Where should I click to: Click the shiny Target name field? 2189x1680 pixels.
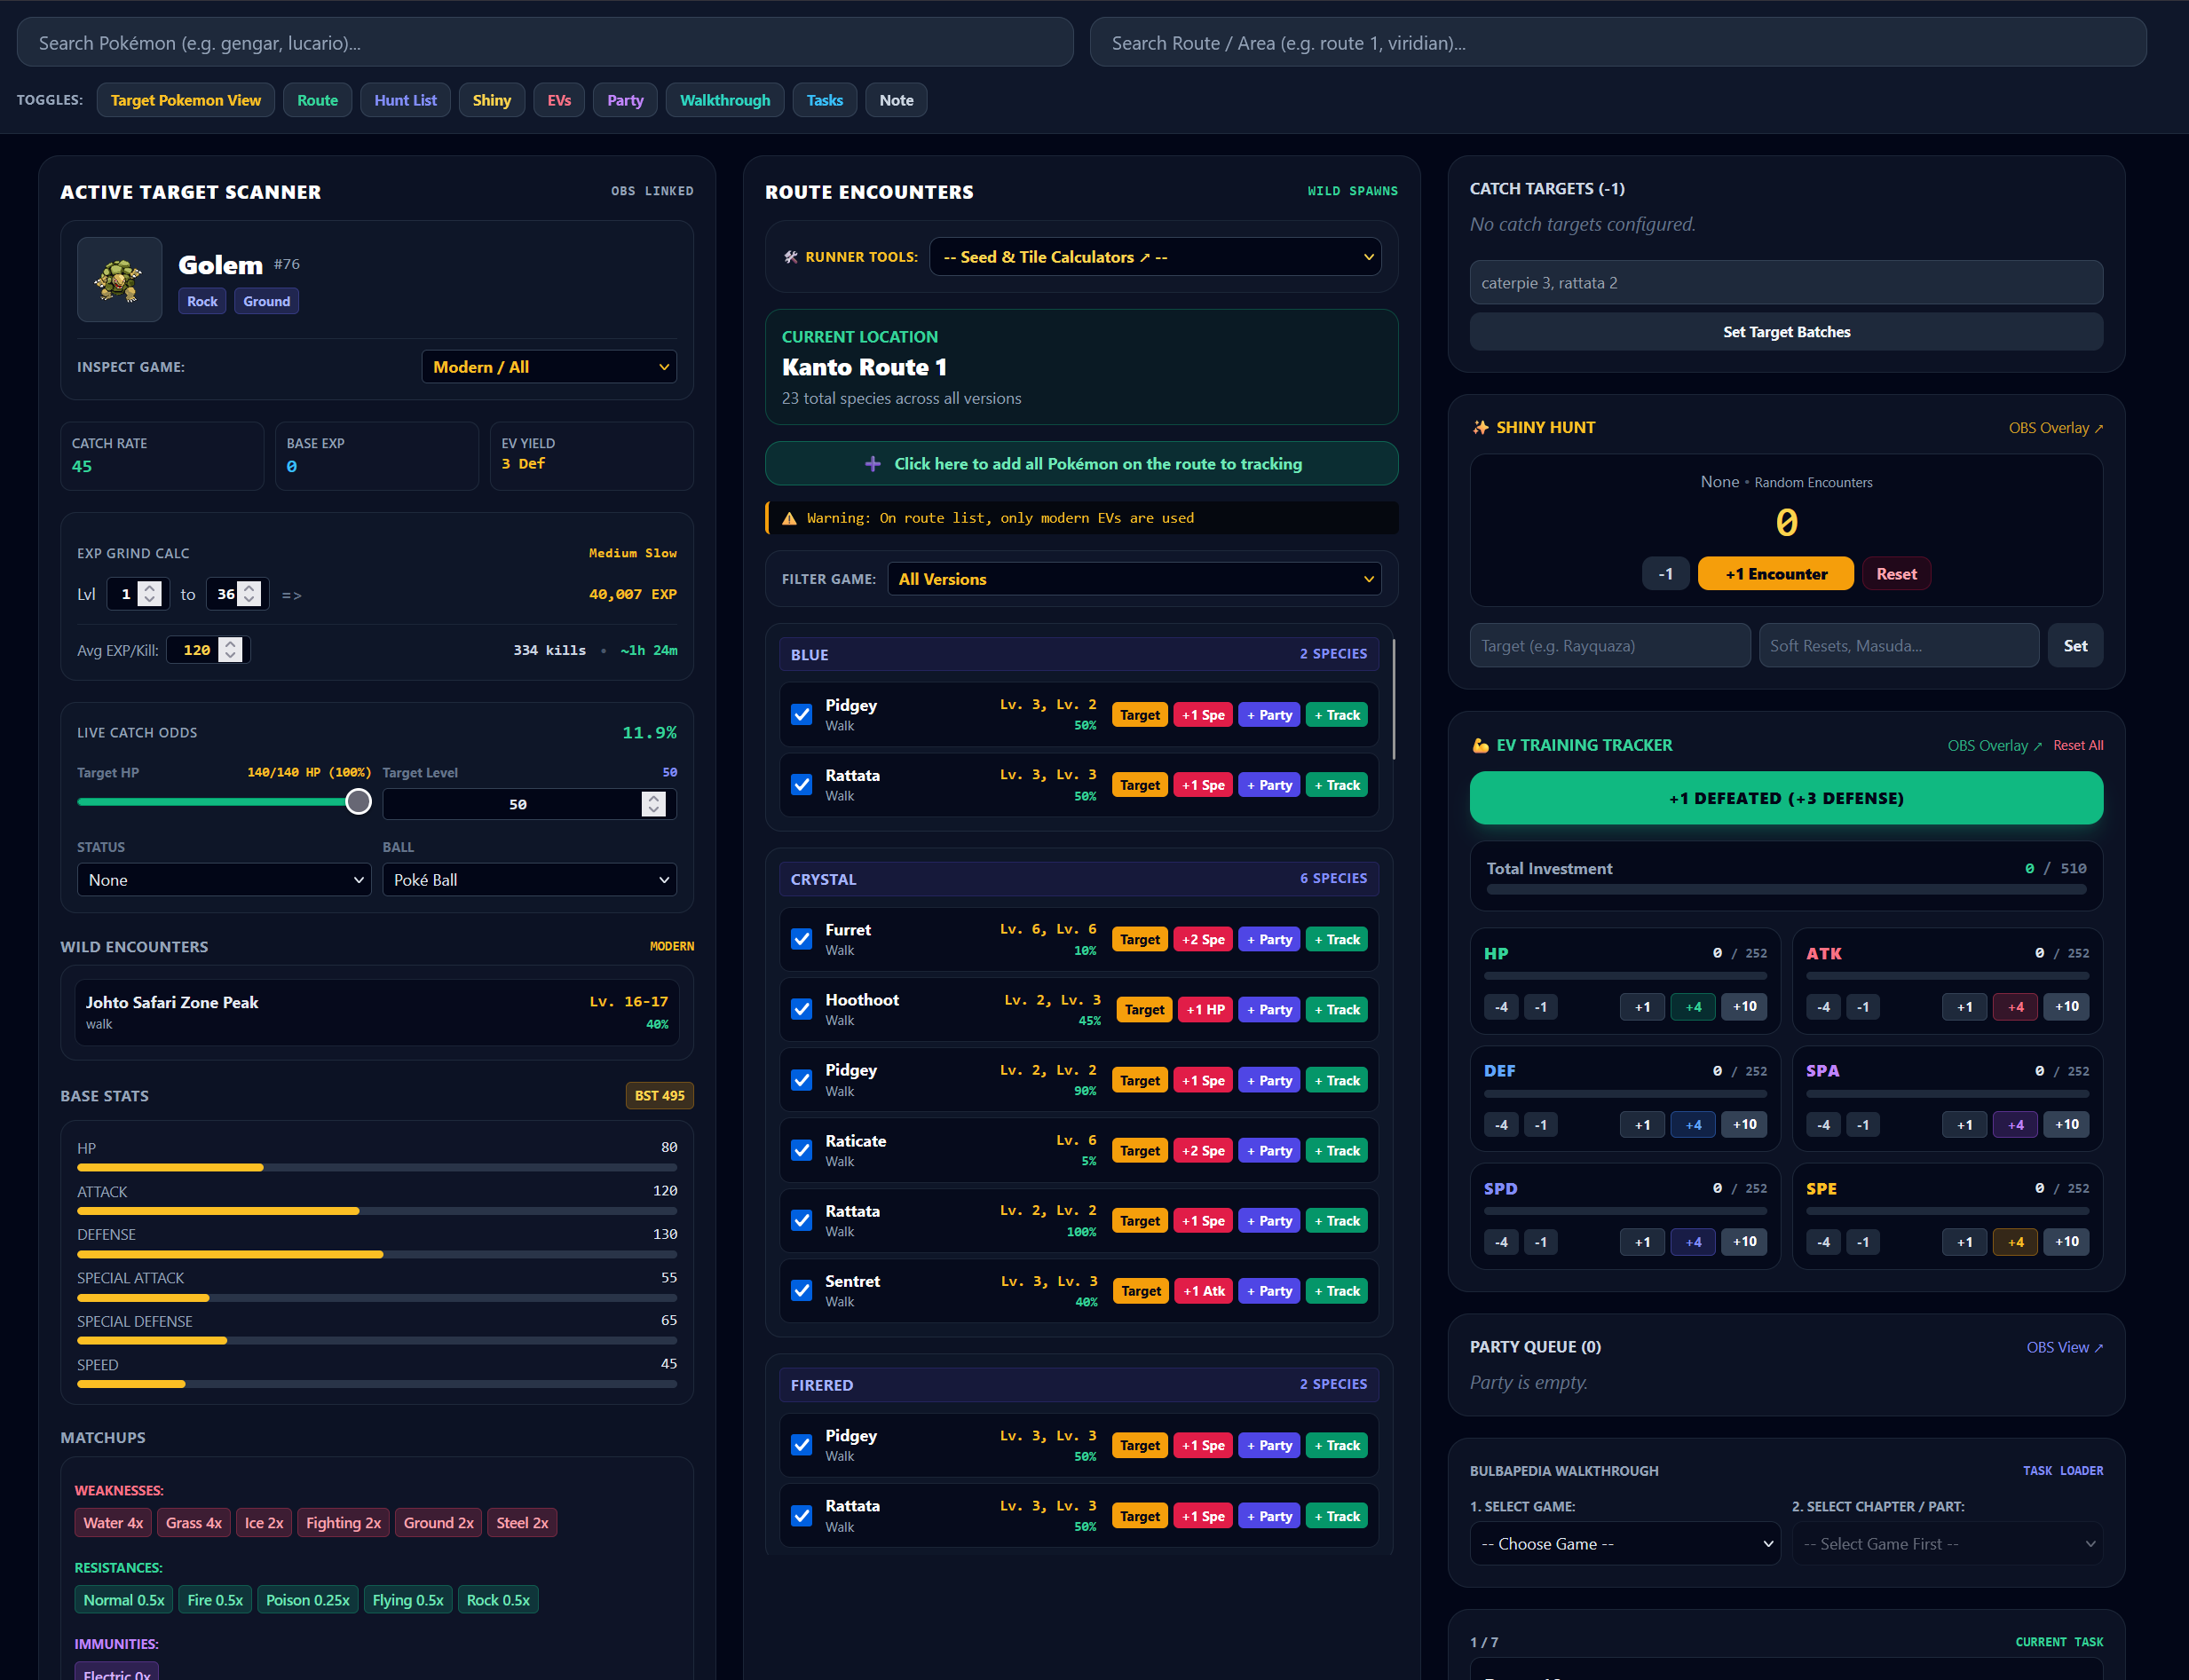(x=1610, y=646)
